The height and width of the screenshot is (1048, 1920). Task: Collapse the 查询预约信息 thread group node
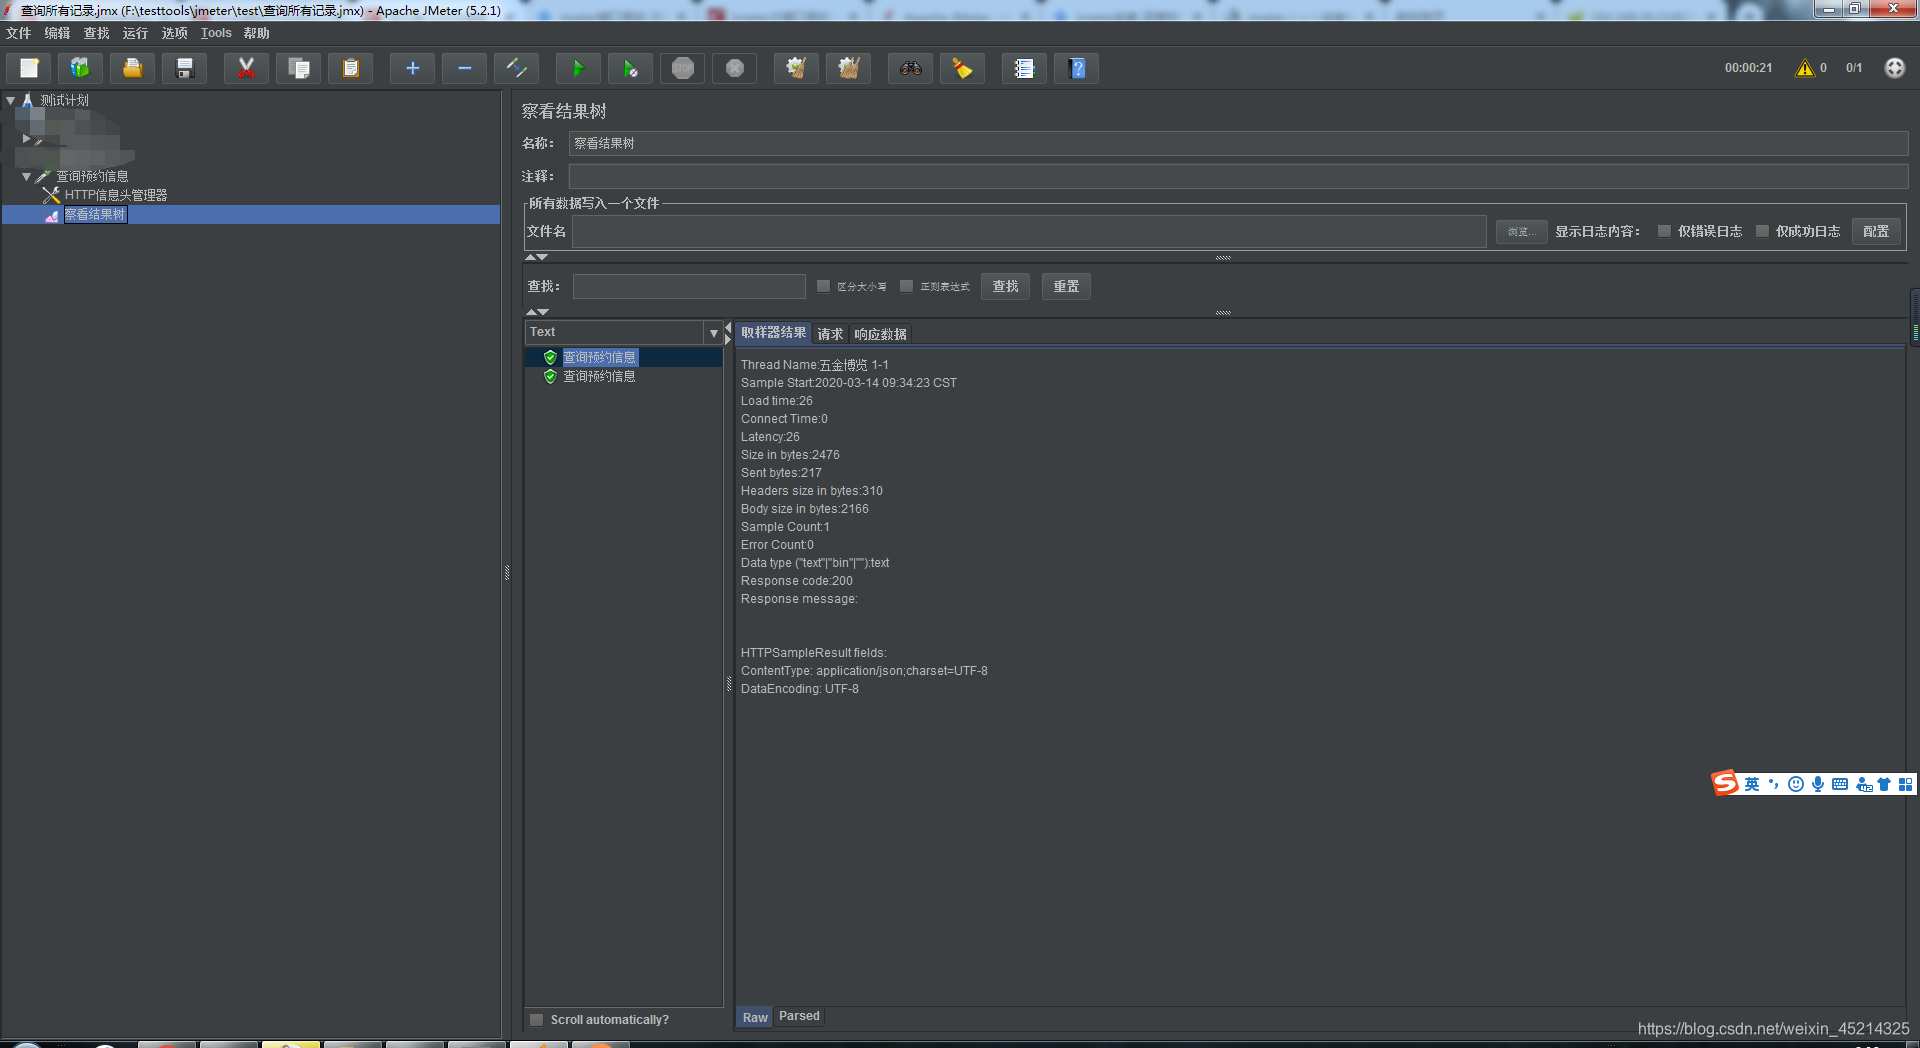click(26, 176)
